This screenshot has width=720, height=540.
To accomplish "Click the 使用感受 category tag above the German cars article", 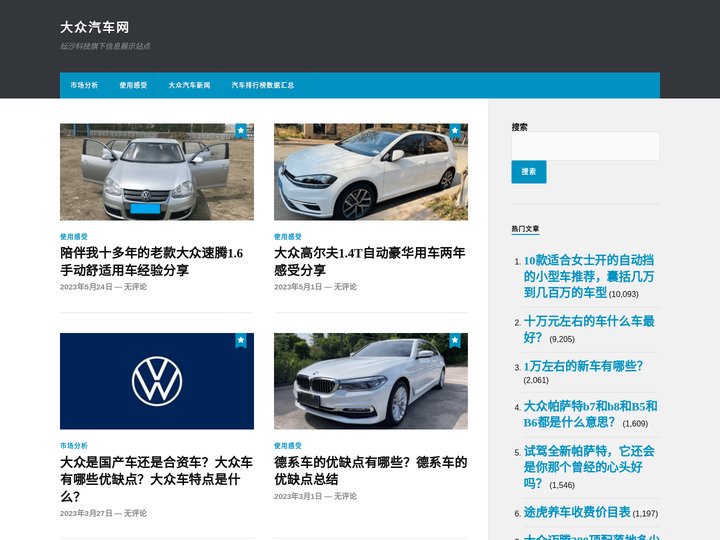I will tap(288, 445).
